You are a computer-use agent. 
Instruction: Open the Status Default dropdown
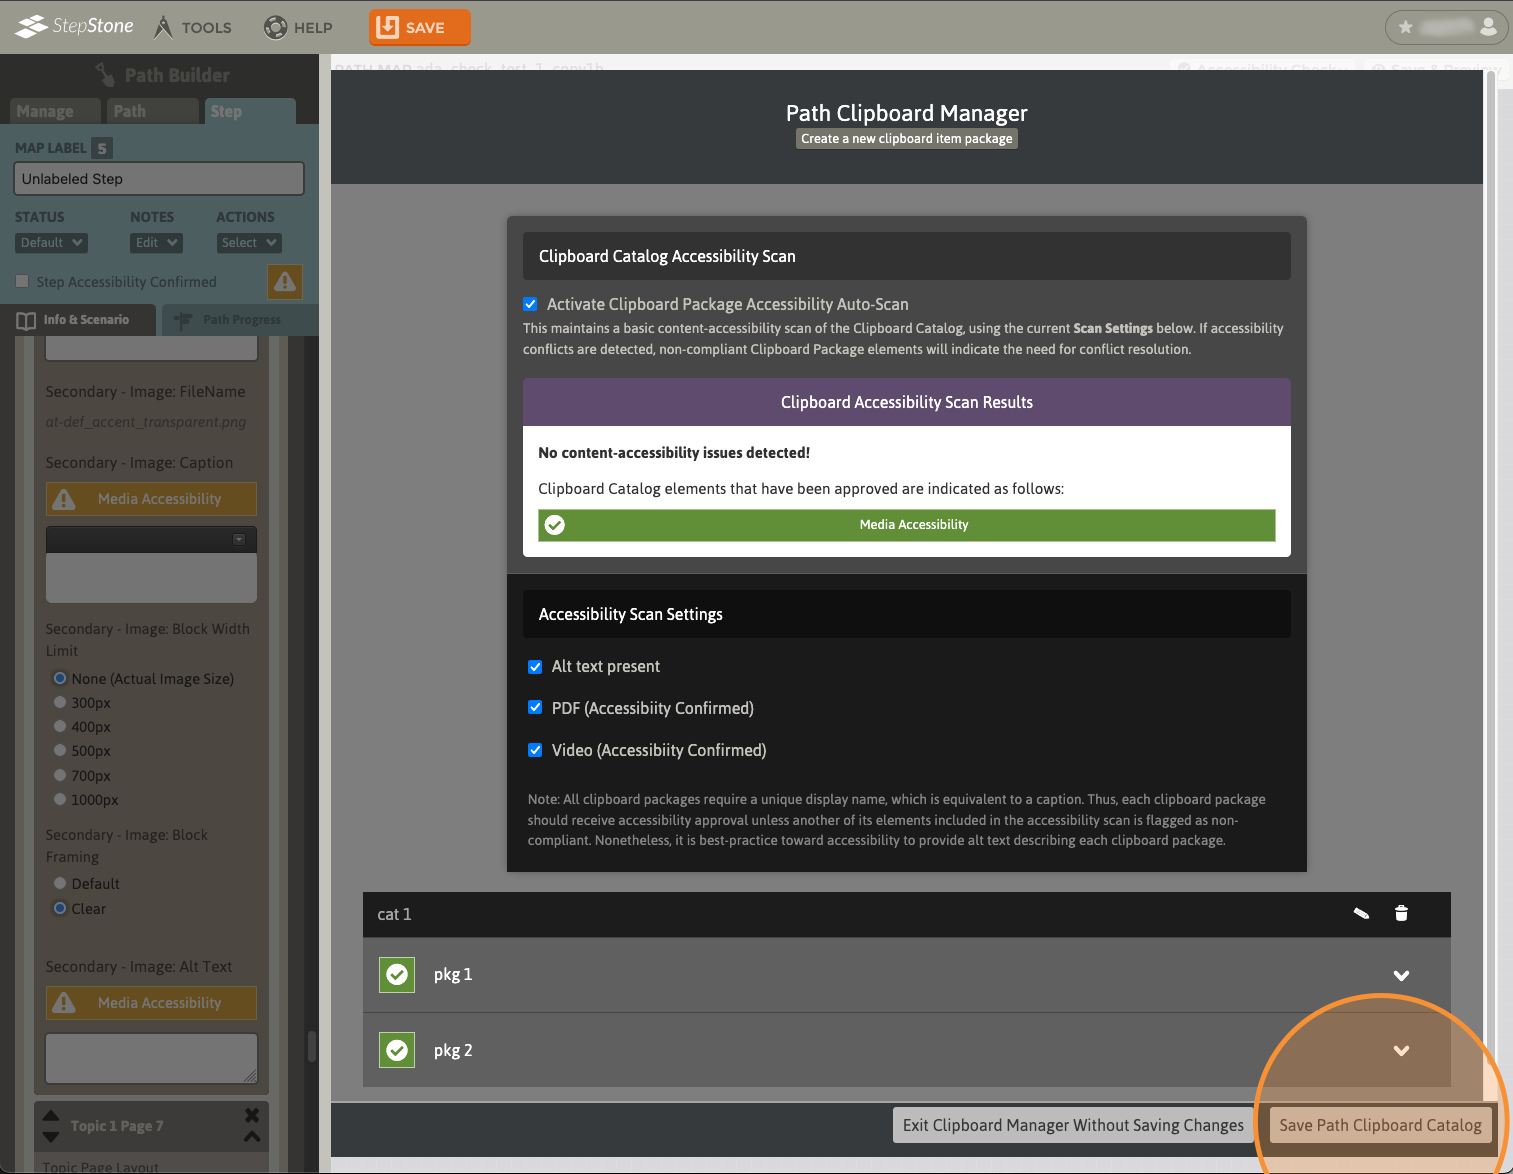coord(51,243)
